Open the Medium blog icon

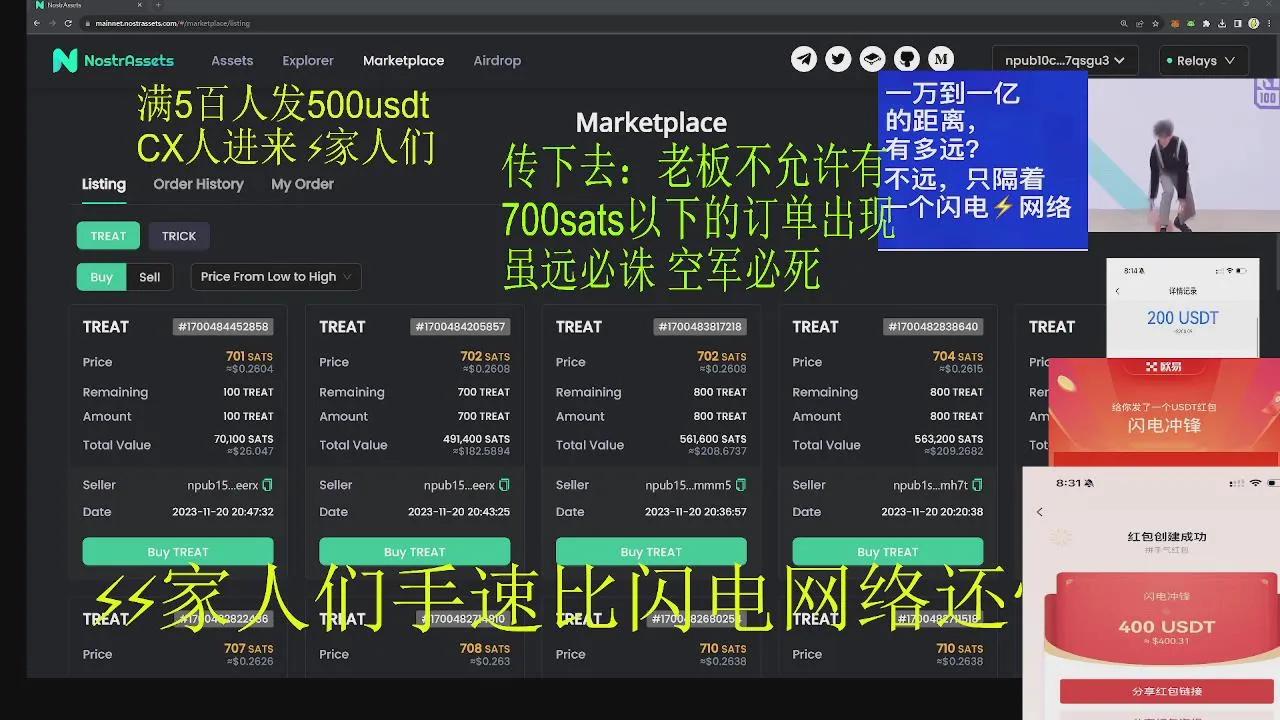(x=940, y=60)
